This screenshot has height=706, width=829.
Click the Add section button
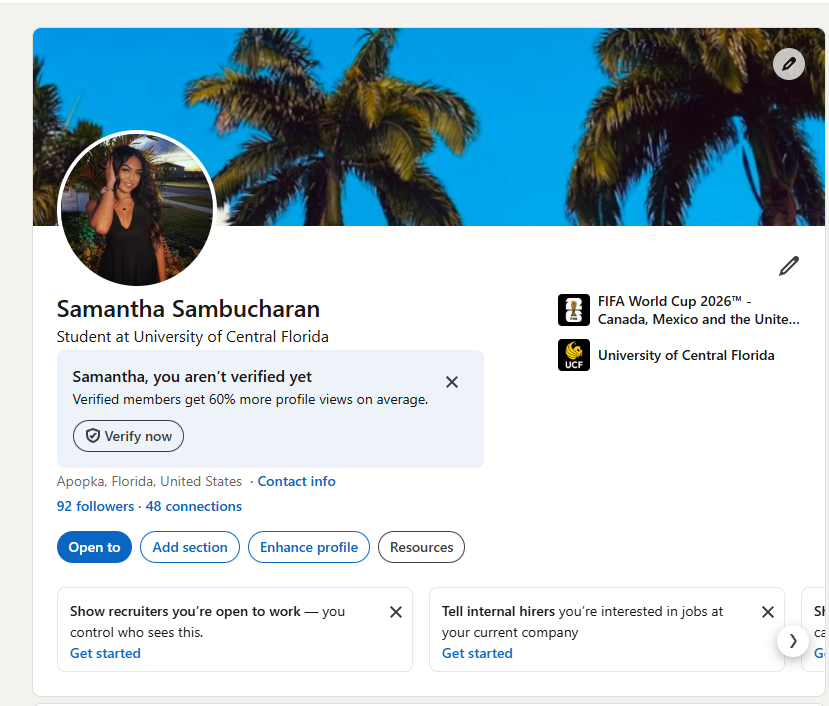(190, 547)
